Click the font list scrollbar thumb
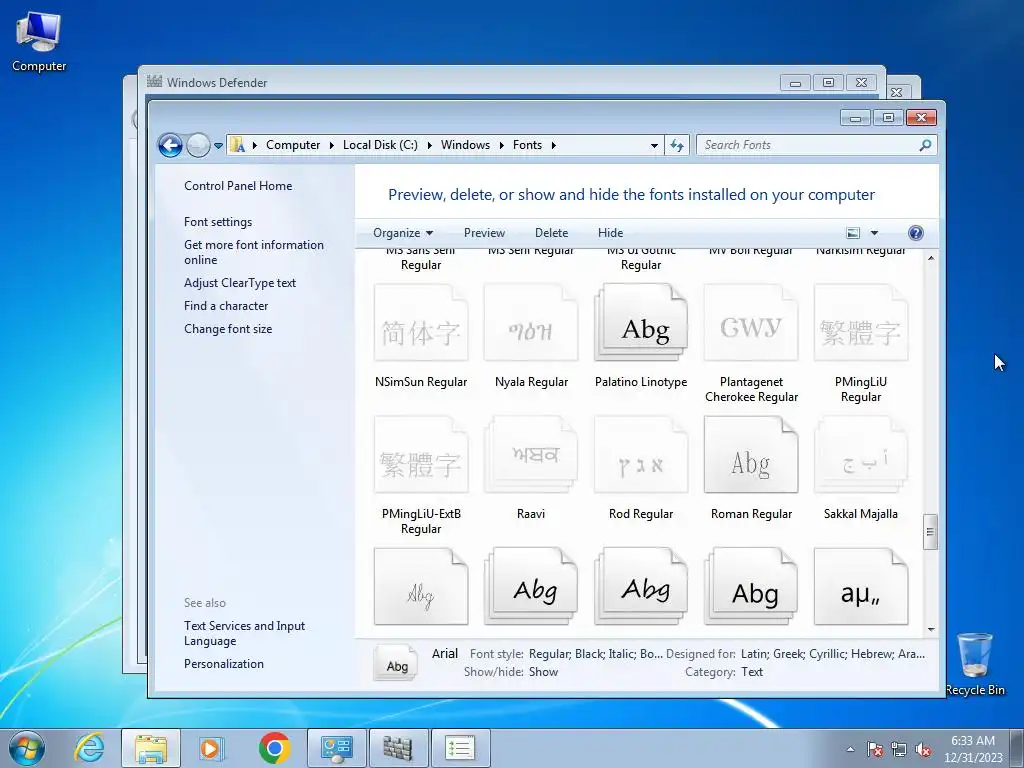This screenshot has width=1024, height=768. (931, 532)
